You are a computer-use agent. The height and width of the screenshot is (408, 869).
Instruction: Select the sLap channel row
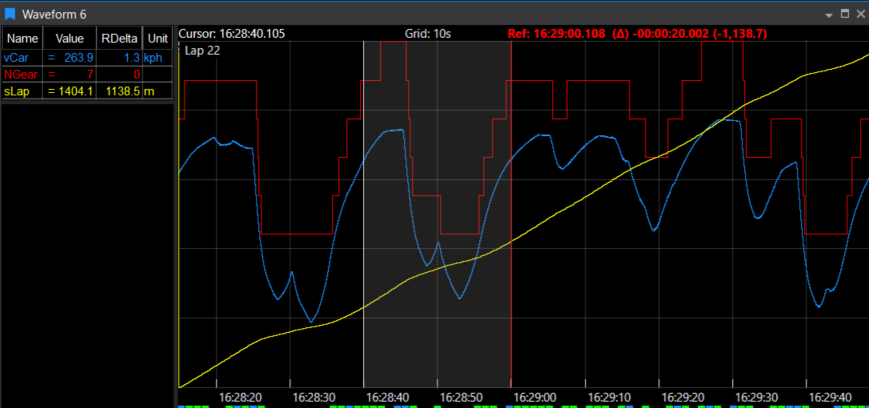[x=19, y=91]
